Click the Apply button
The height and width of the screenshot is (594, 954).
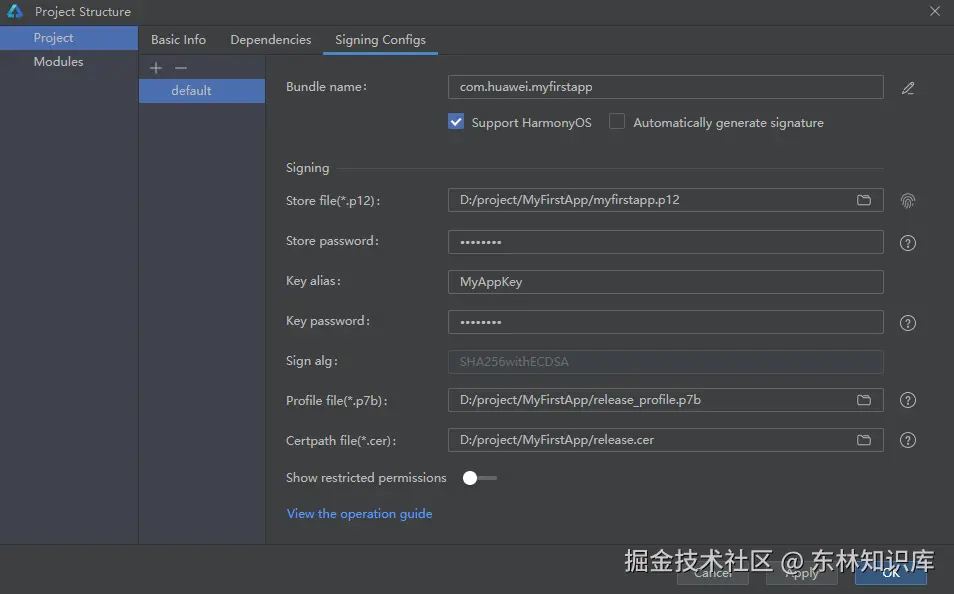pyautogui.click(x=802, y=573)
